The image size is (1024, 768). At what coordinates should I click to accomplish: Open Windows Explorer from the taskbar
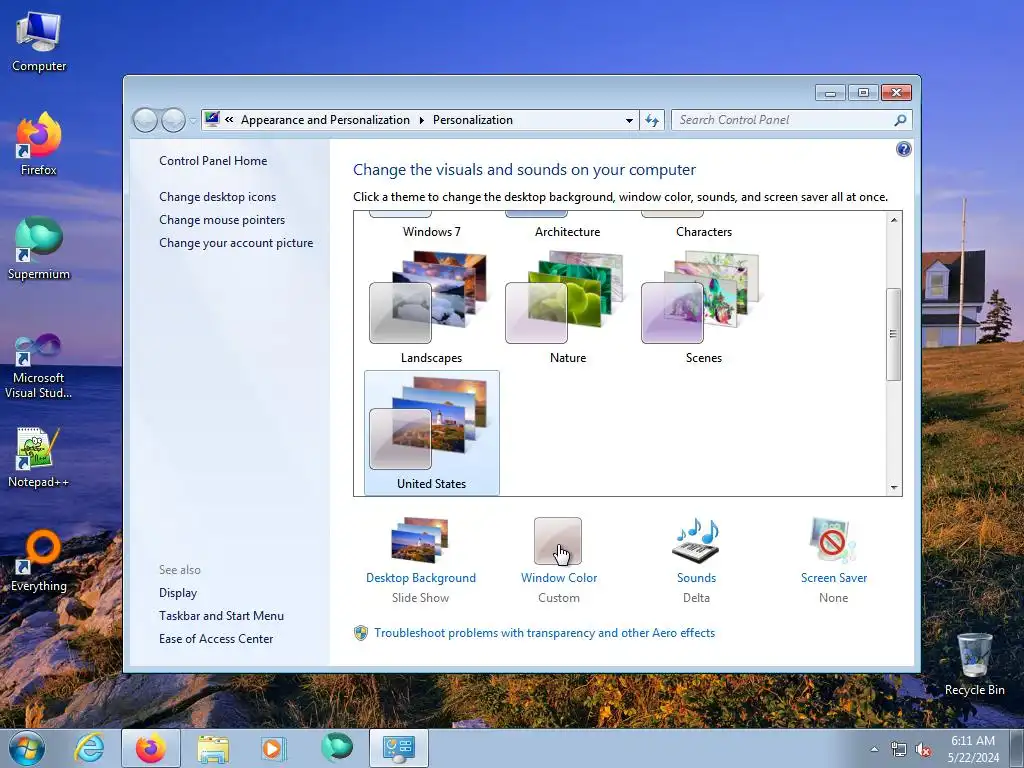(x=213, y=748)
